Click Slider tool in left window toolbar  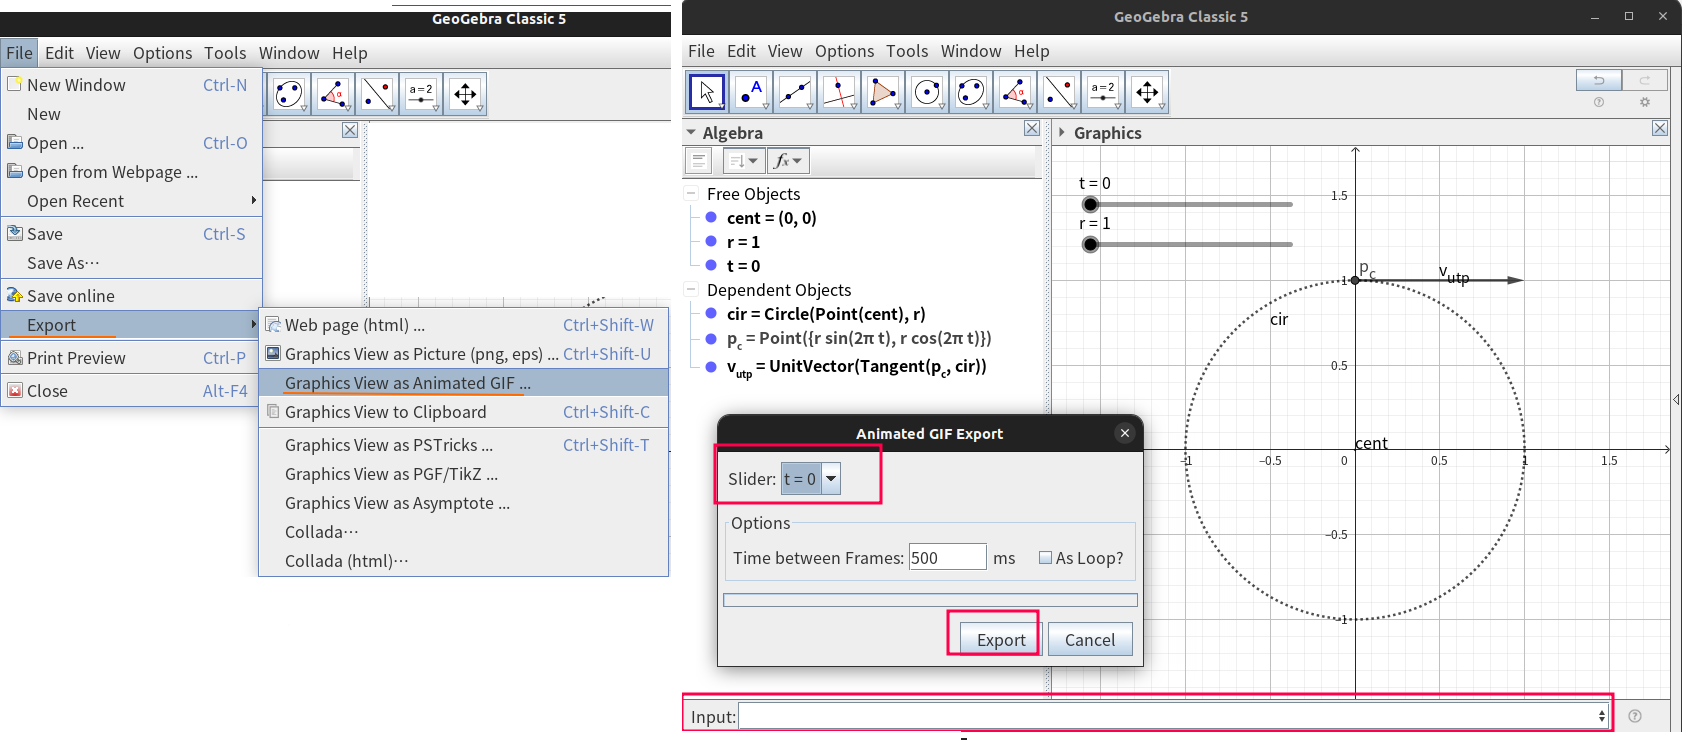pos(421,94)
